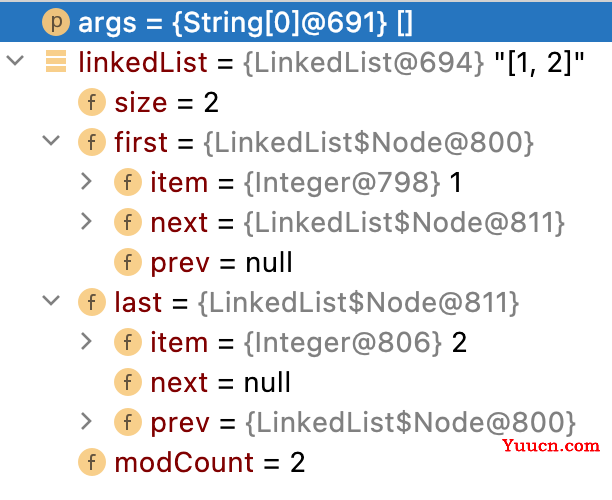Image resolution: width=612 pixels, height=500 pixels.
Task: Click field icon of prev = null
Action: point(128,262)
